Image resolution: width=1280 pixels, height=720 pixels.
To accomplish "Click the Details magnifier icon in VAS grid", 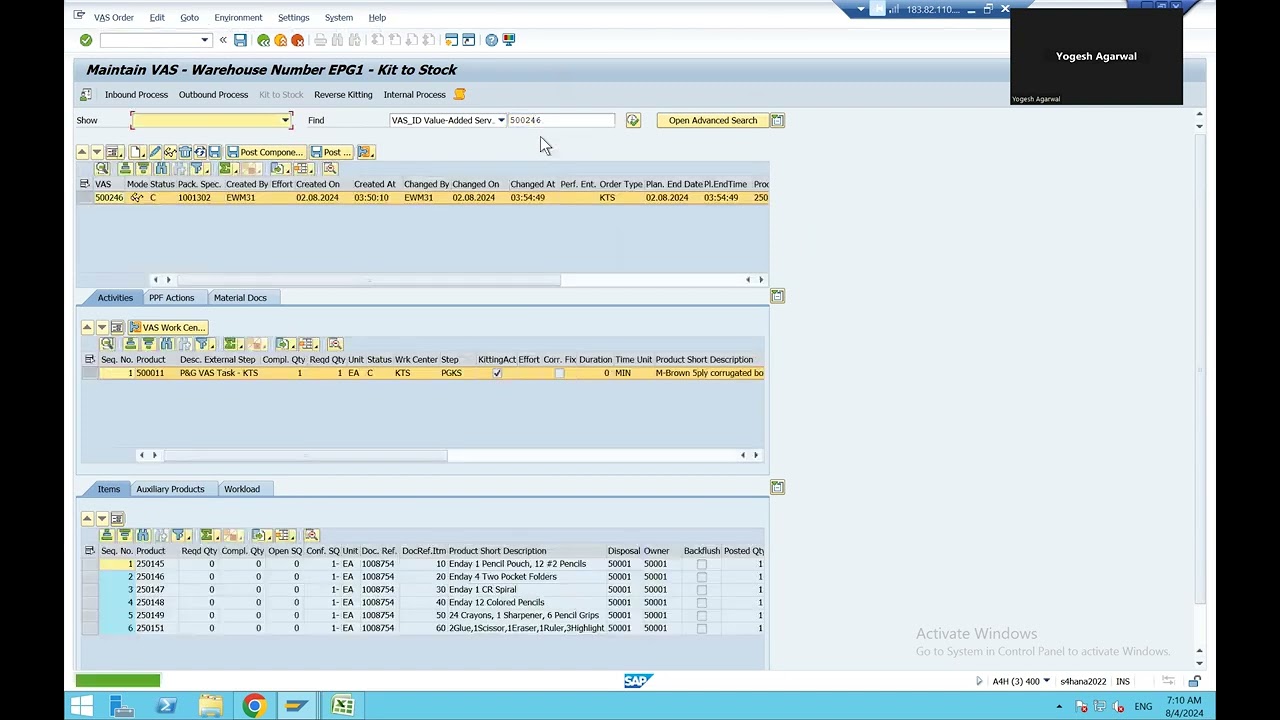I will tap(102, 169).
